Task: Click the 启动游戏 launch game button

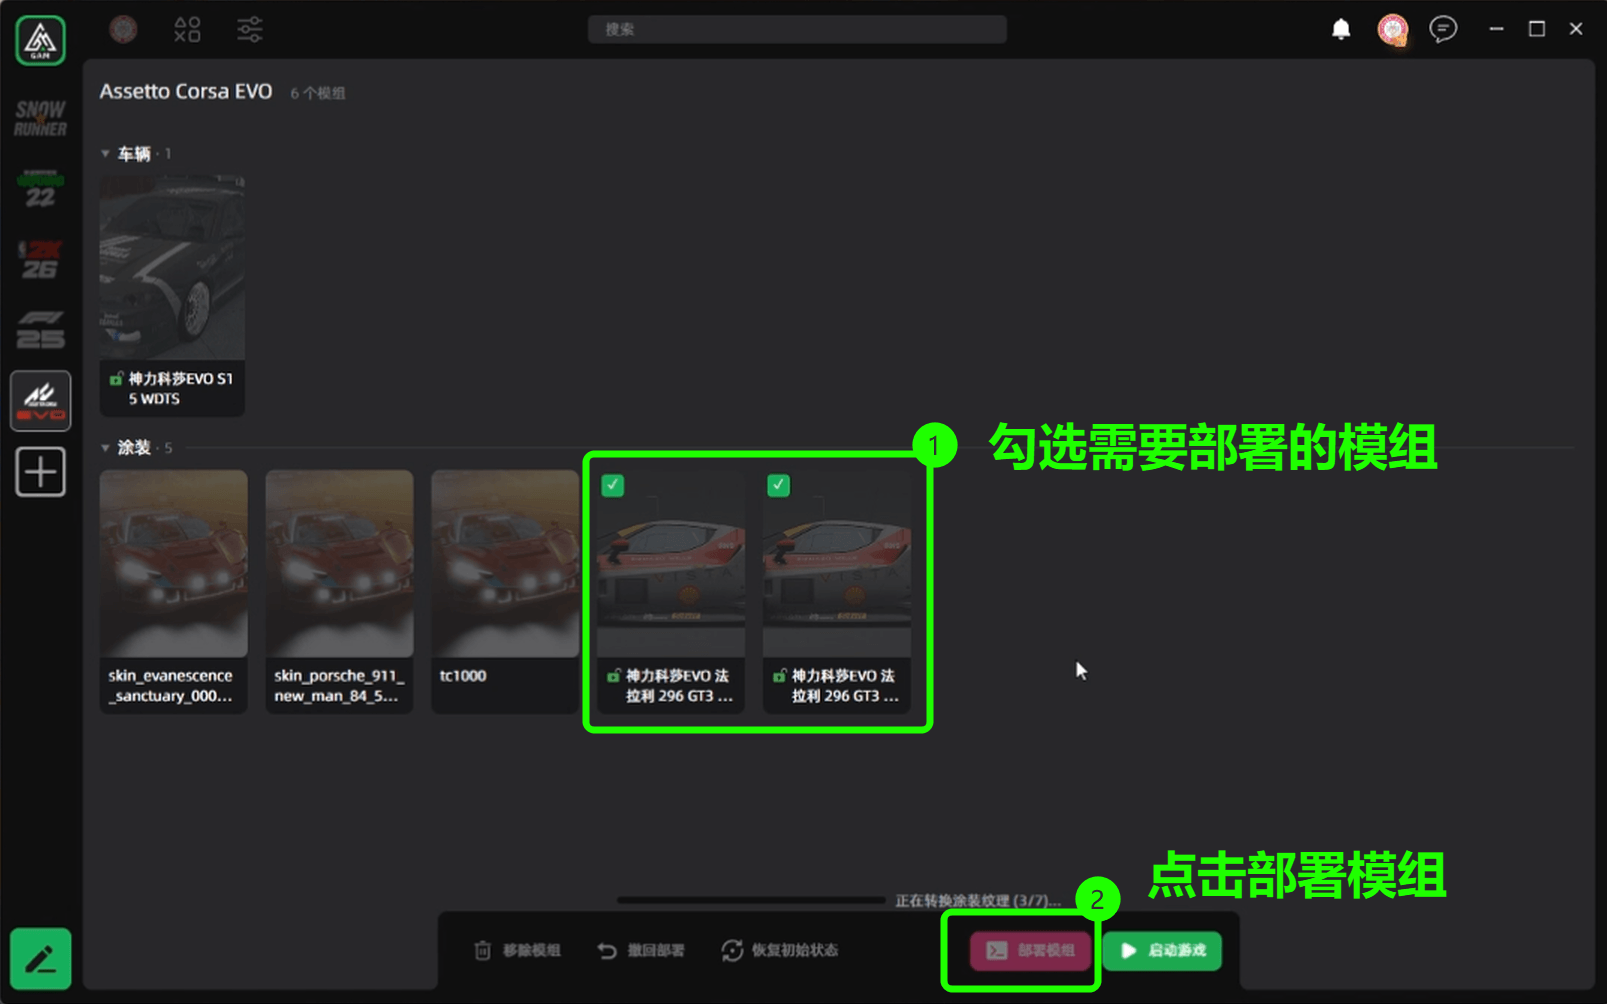Action: click(x=1162, y=950)
